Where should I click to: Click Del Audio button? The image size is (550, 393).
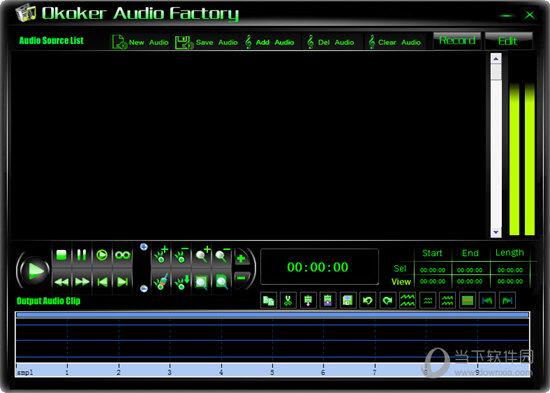coord(330,42)
